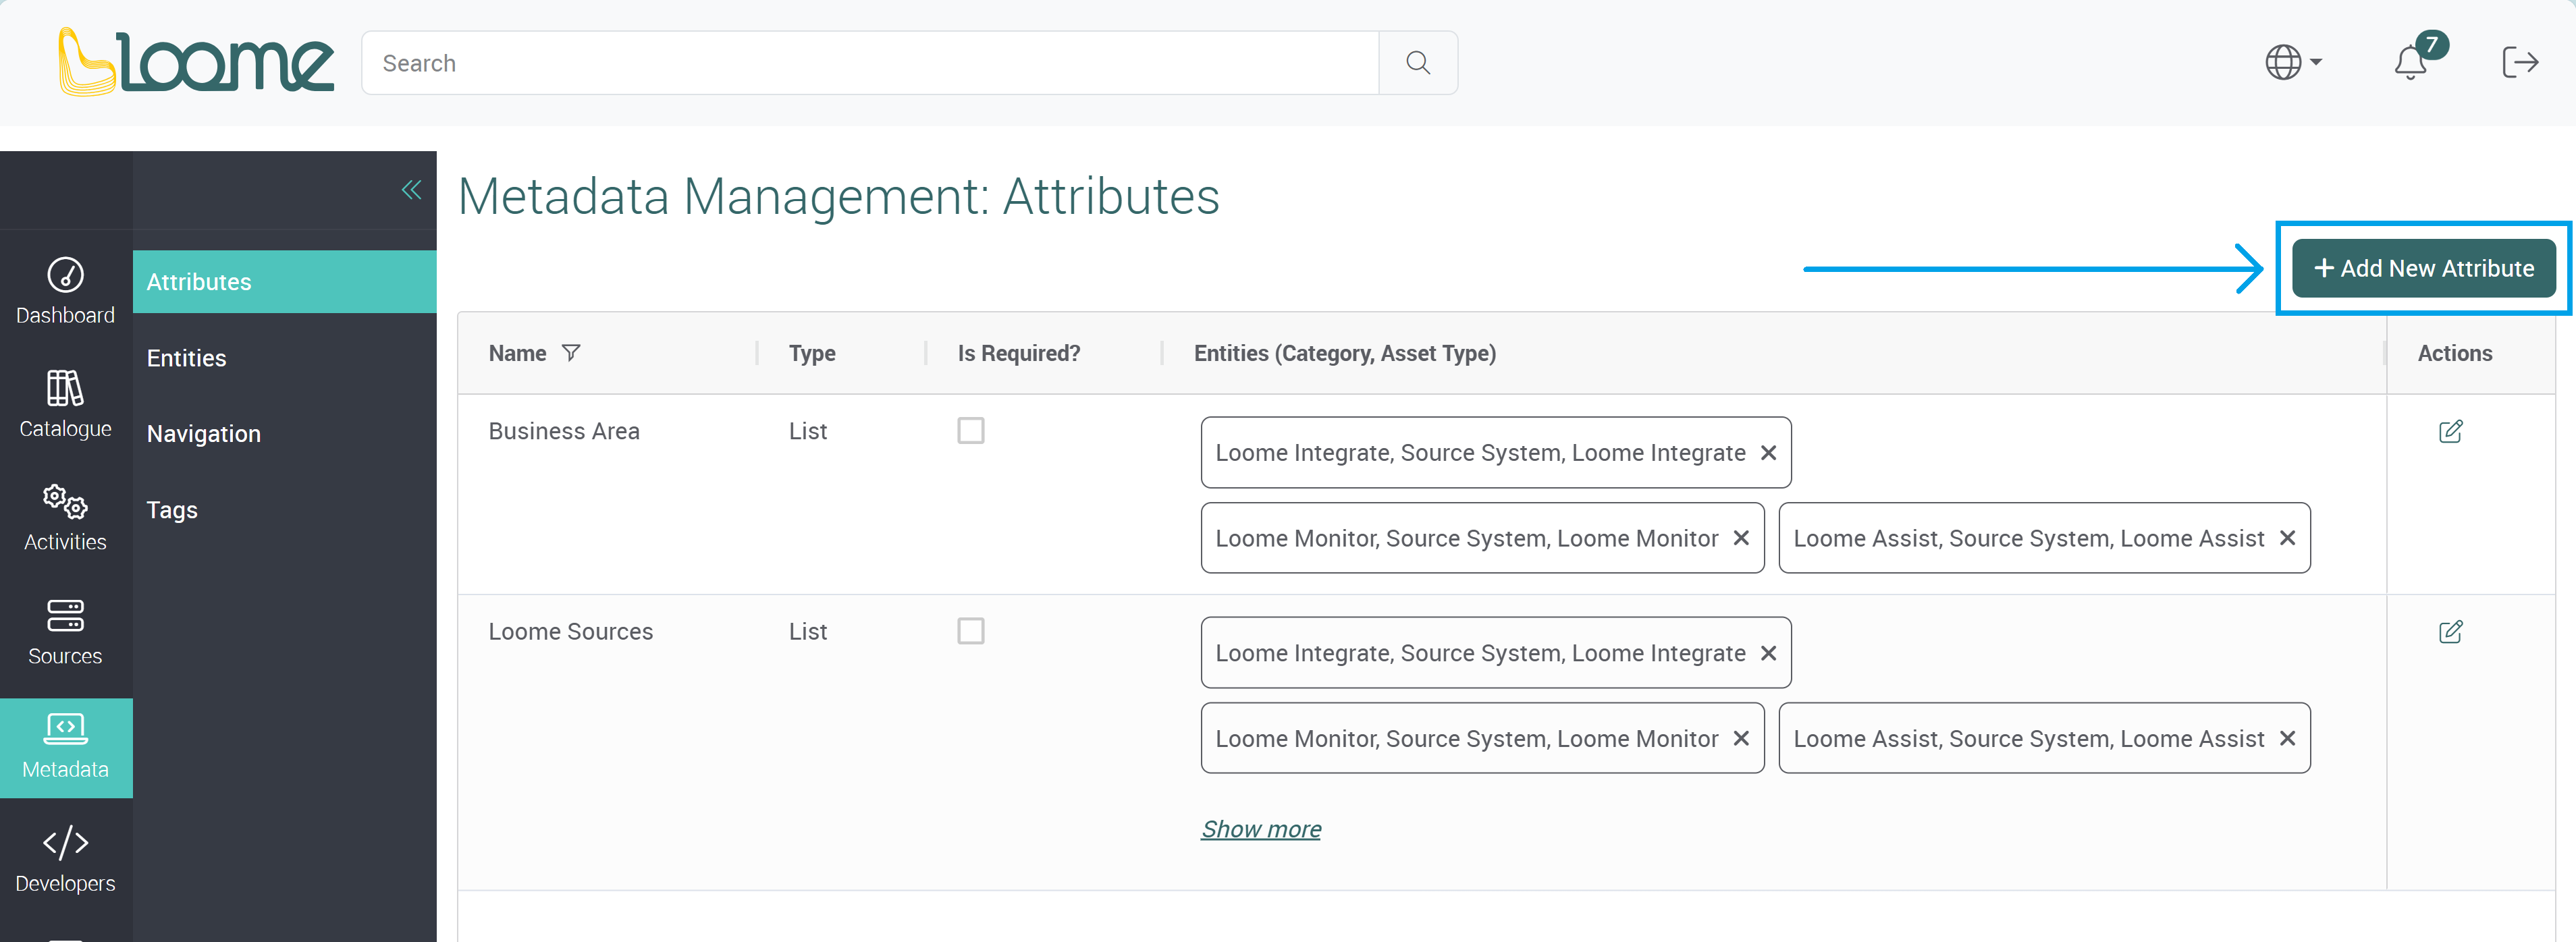Click Add New Attribute button
Viewport: 2576px width, 942px height.
coord(2423,268)
